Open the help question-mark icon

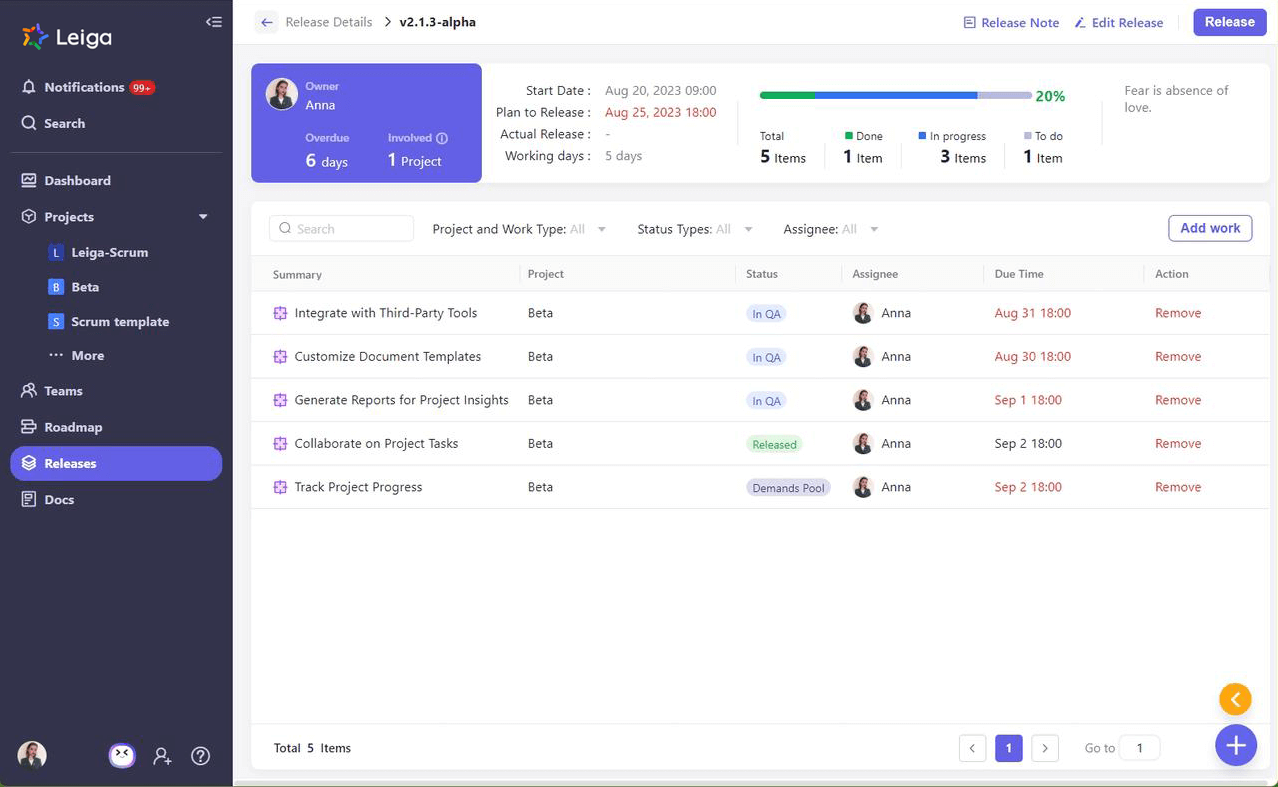[x=200, y=756]
